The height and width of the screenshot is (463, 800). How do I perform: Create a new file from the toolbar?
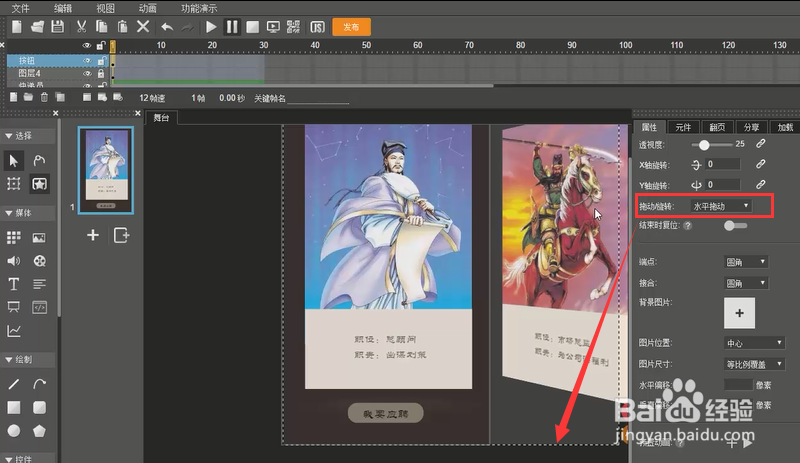(17, 27)
